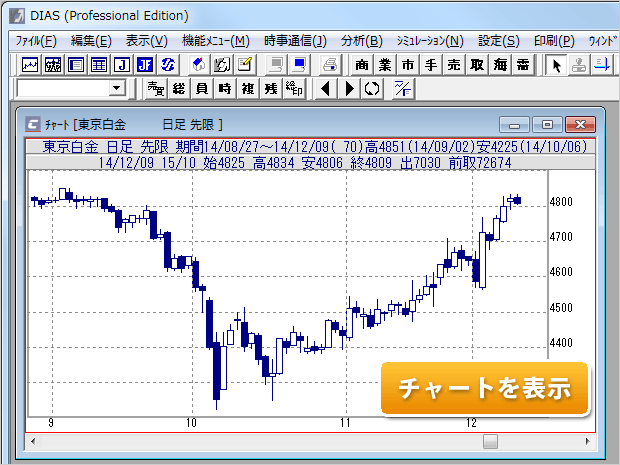
Task: Click the notepad with pencil icon
Action: click(243, 65)
